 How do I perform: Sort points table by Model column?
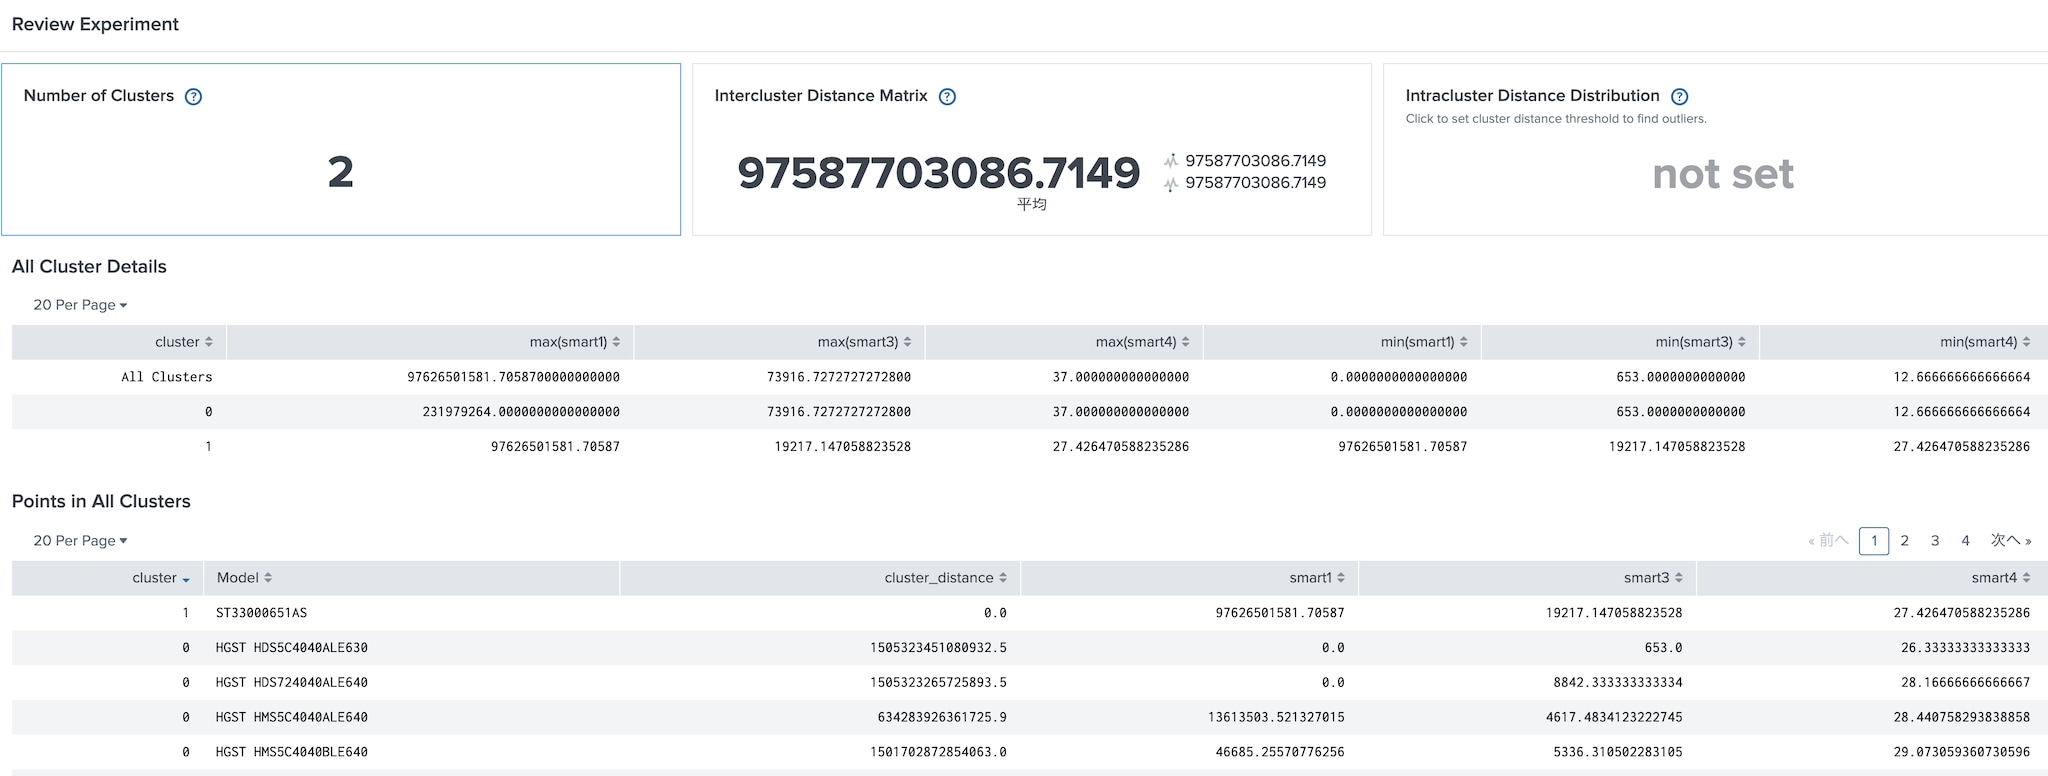(244, 578)
